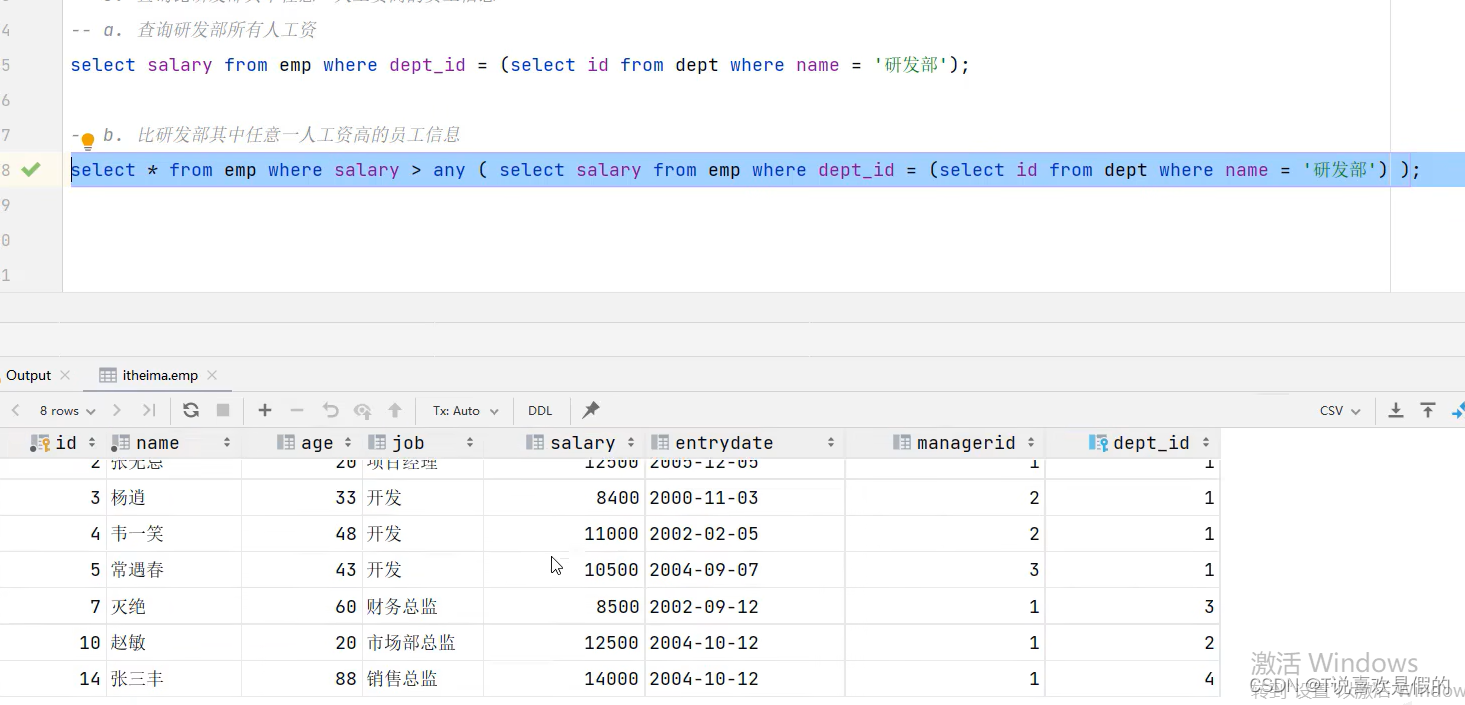This screenshot has height=705, width=1465.
Task: Click the job cell 市场部总监
Action: pos(423,642)
